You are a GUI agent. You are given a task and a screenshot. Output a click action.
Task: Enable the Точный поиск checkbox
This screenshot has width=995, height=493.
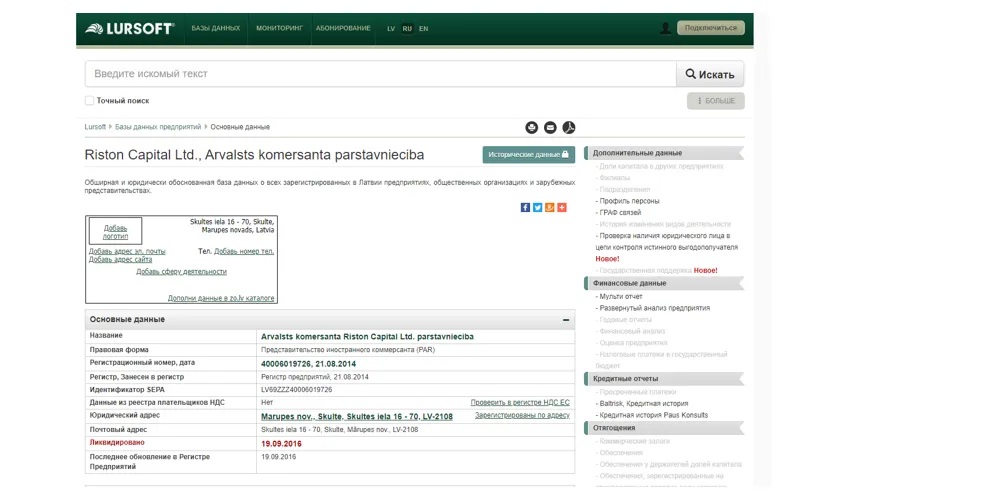pos(89,101)
